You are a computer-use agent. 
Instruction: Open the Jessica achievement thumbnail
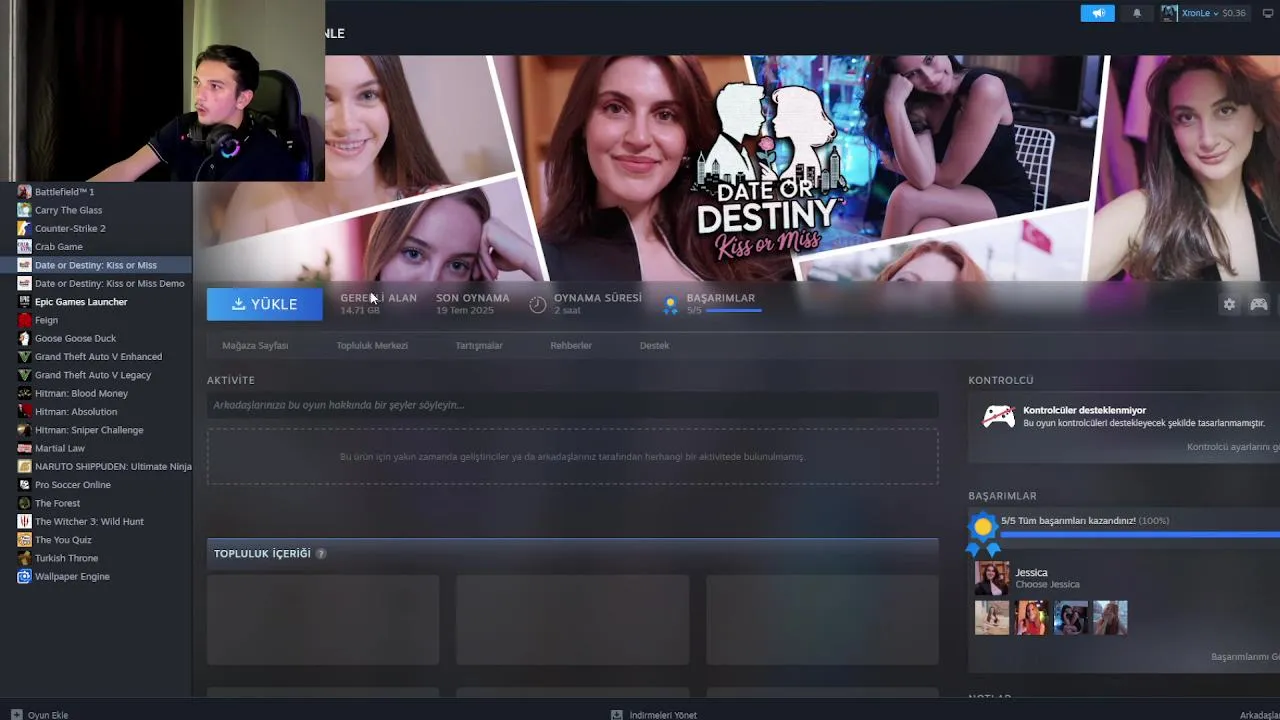coord(992,579)
